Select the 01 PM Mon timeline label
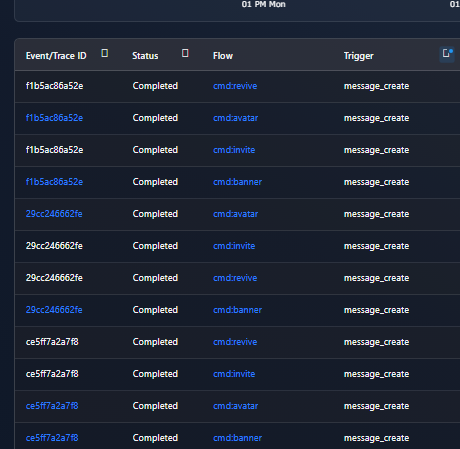The width and height of the screenshot is (460, 449). coord(264,4)
